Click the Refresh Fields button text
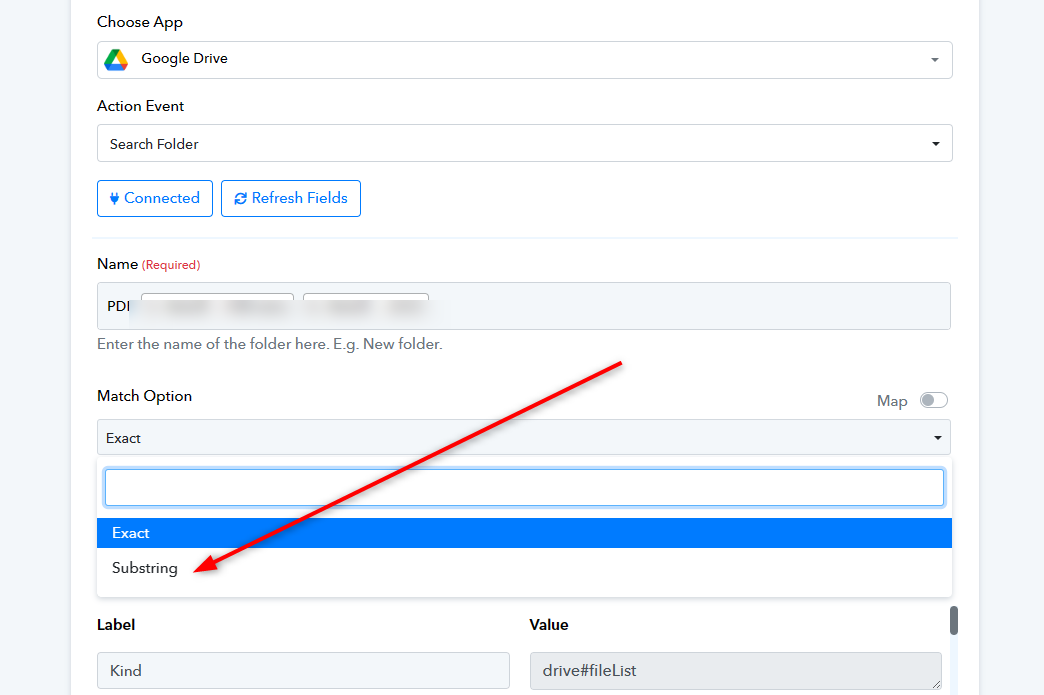 299,198
